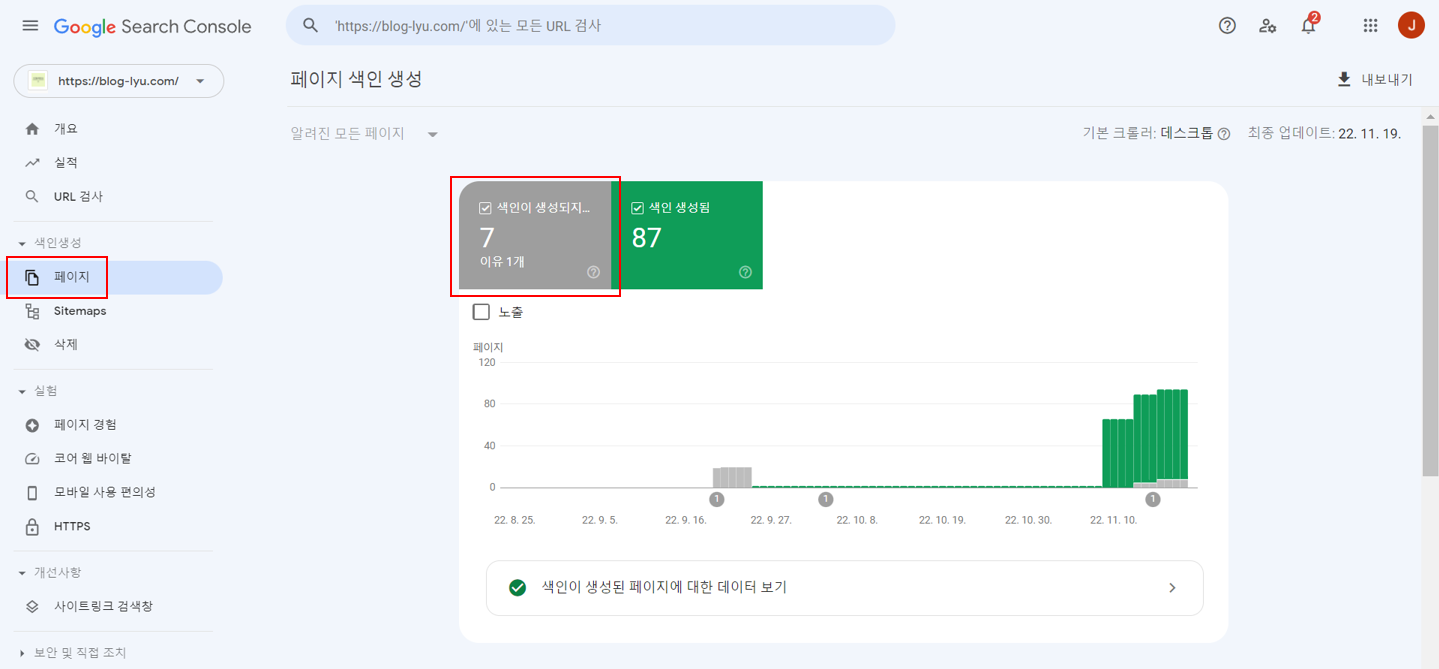Enable the 노출 checkbox above the chart

(481, 311)
